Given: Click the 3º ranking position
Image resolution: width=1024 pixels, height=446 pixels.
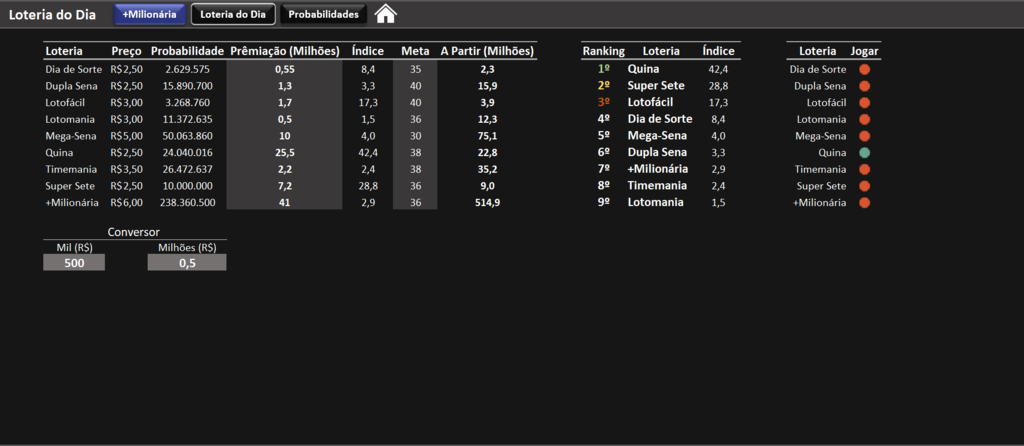Looking at the screenshot, I should tap(603, 103).
